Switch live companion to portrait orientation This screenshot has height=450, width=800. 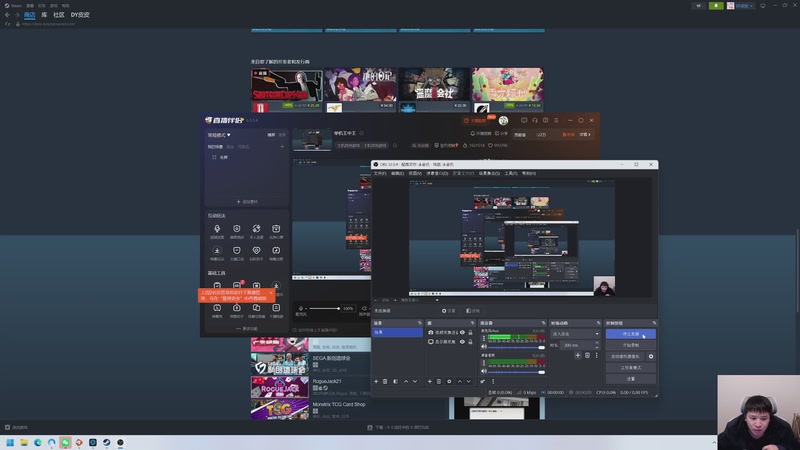point(282,135)
